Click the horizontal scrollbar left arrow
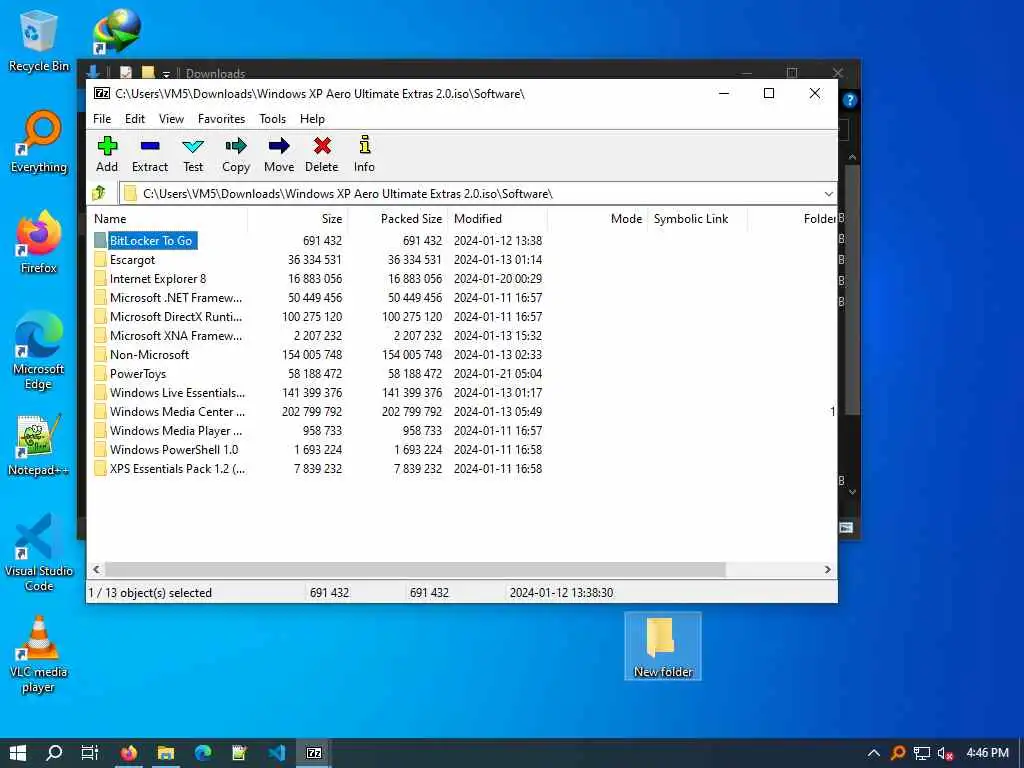The width and height of the screenshot is (1024, 768). pyautogui.click(x=97, y=569)
